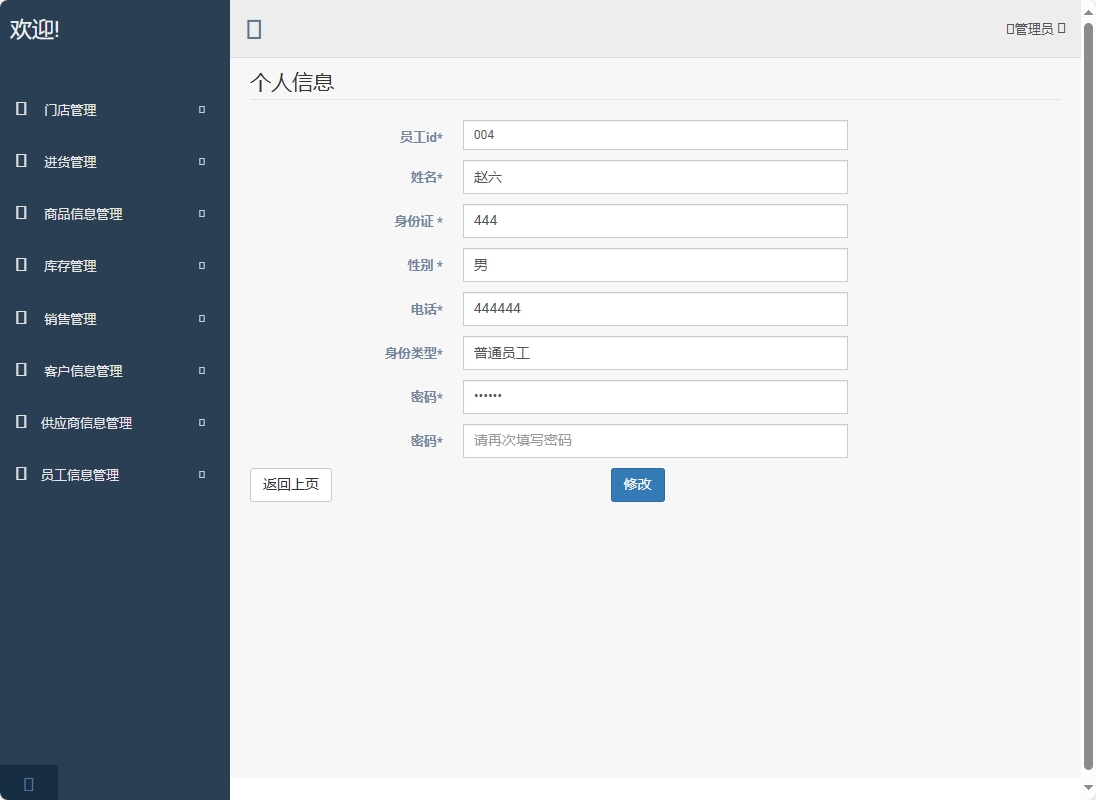
Task: Expand the 员工信息管理 submenu arrow
Action: click(x=200, y=474)
